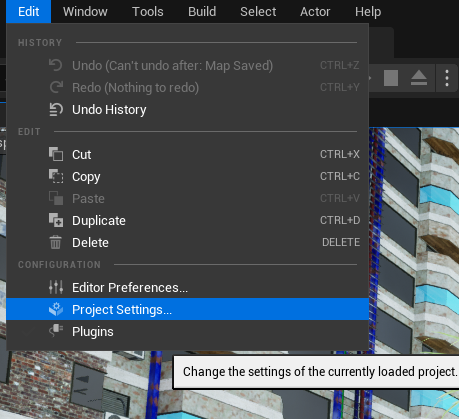The width and height of the screenshot is (459, 419).
Task: Click the Cut icon in Edit menu
Action: 56,154
